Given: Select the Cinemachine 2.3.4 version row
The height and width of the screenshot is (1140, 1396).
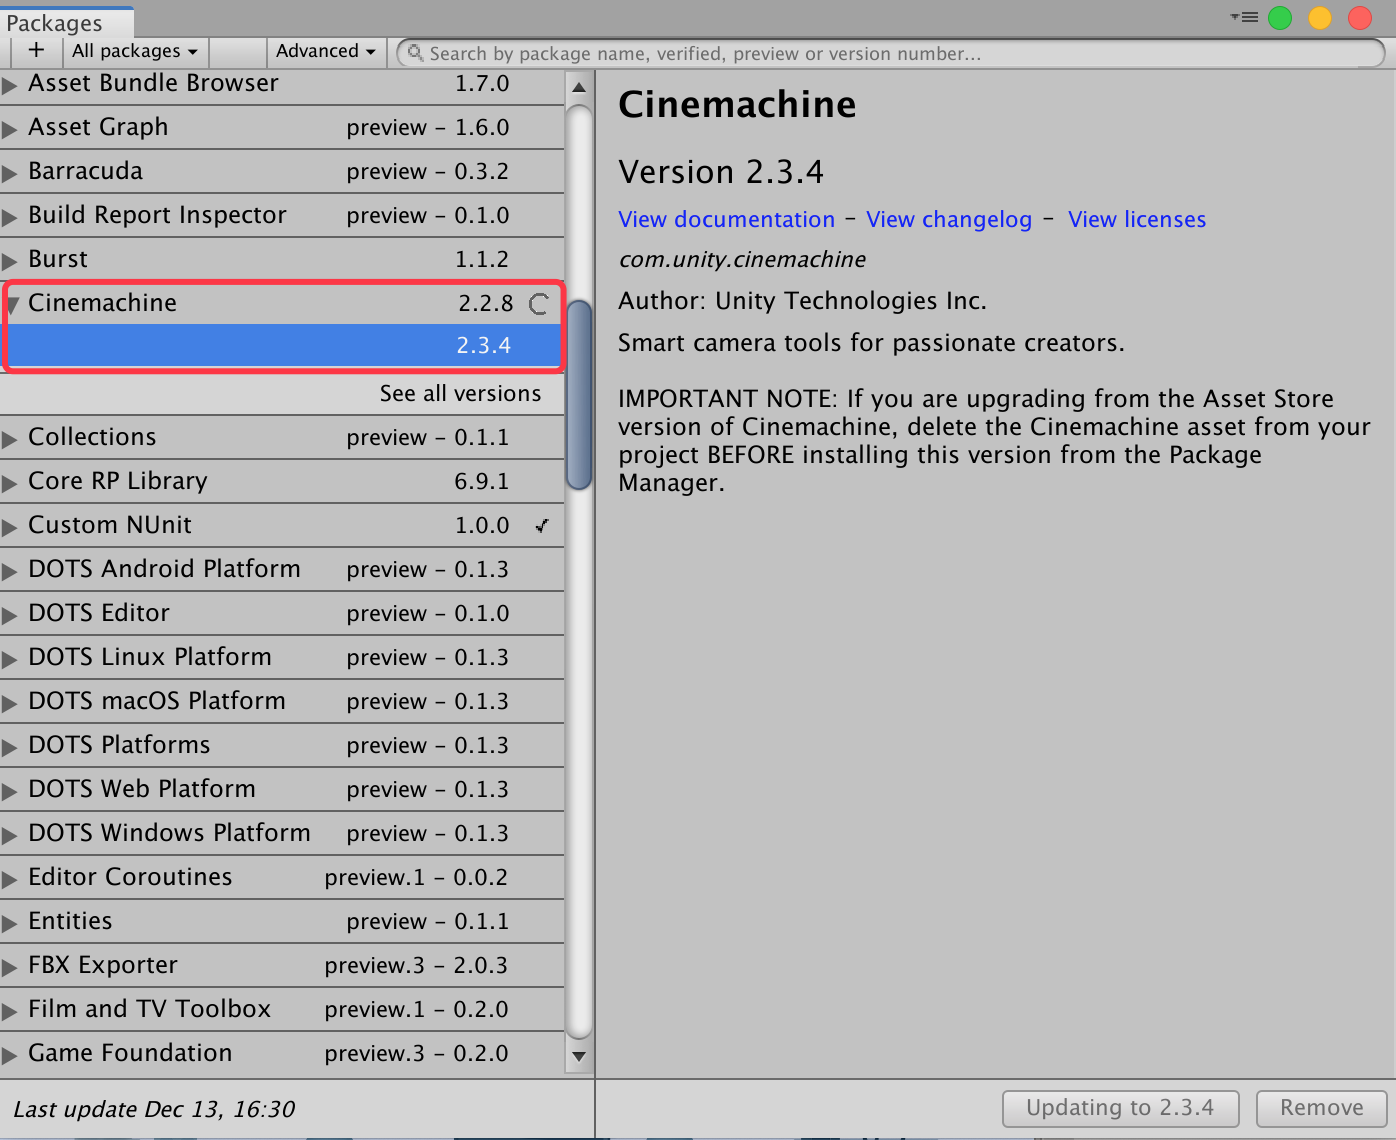Looking at the screenshot, I should pyautogui.click(x=283, y=346).
